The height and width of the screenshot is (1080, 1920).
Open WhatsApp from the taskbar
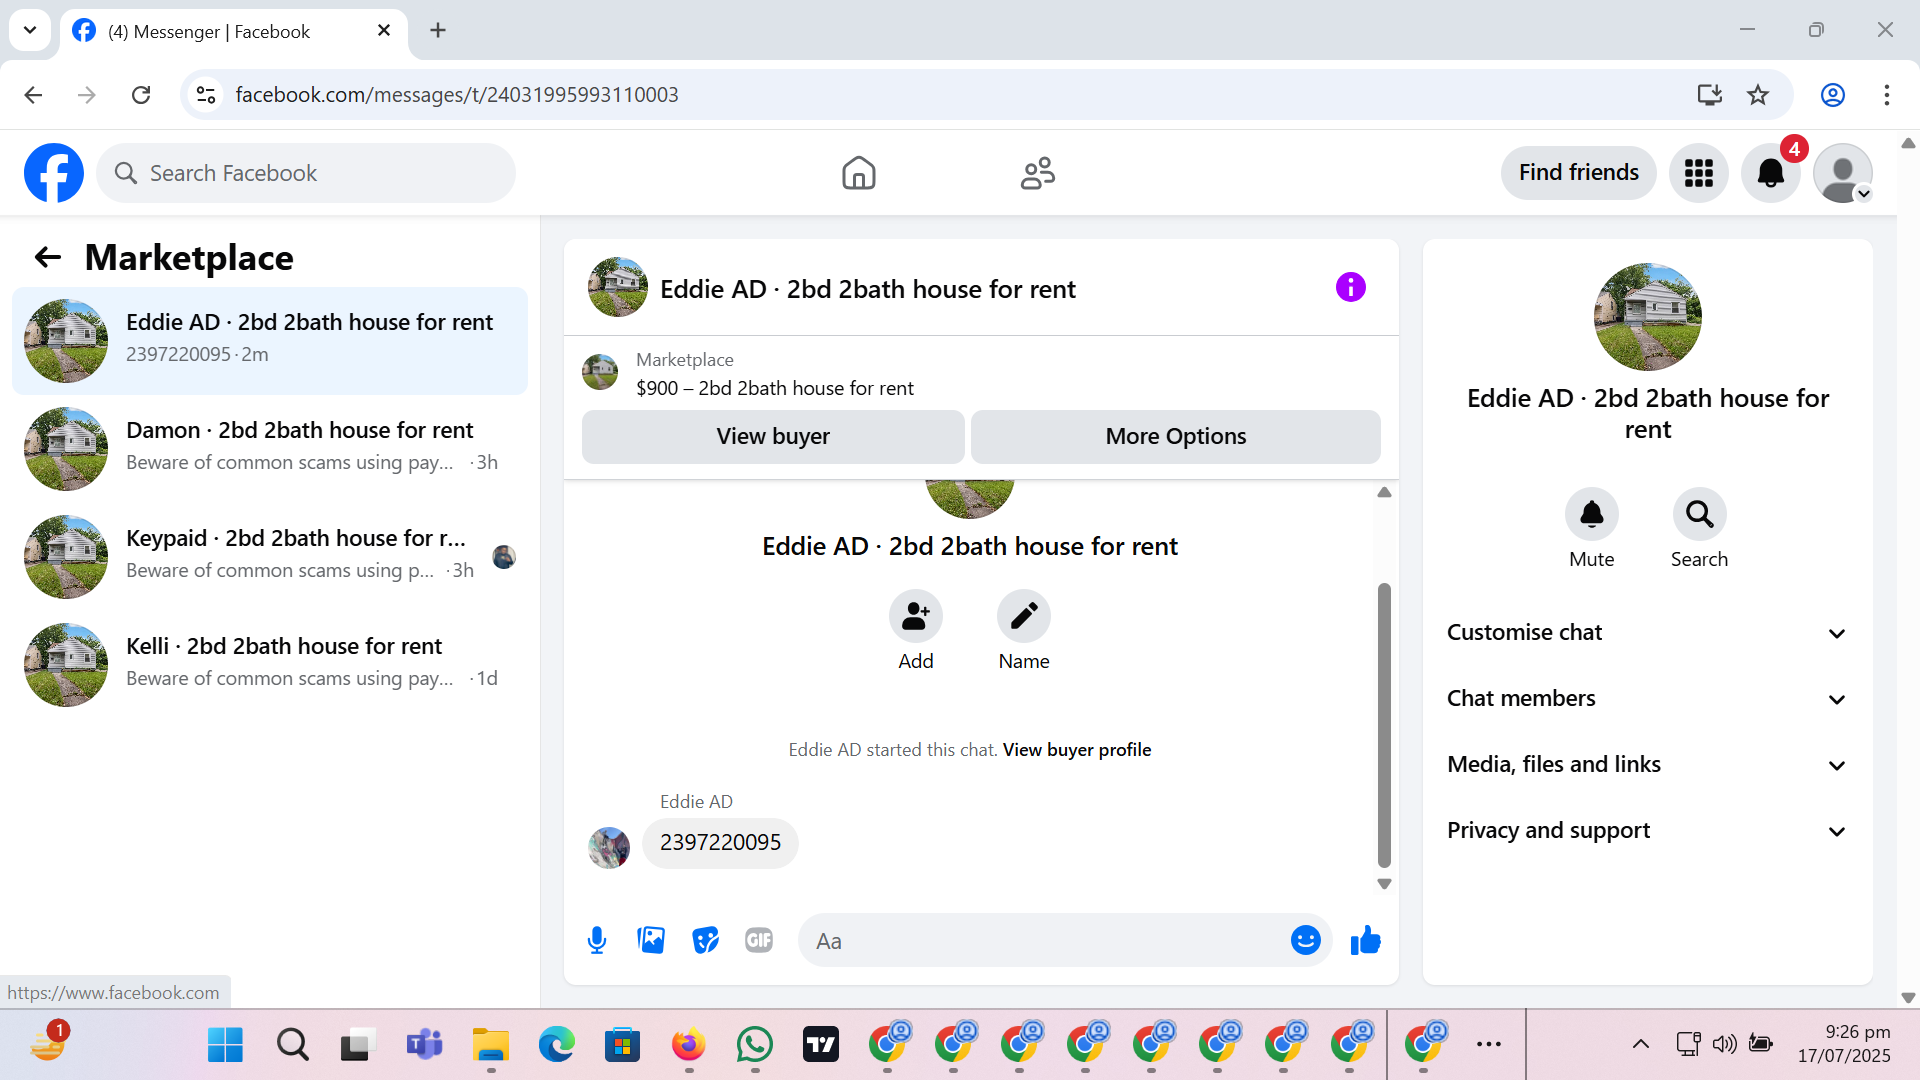[x=755, y=1045]
